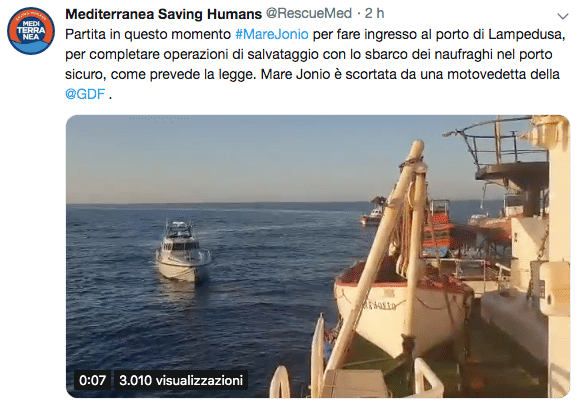Click the word 'Partita' starting the tweet
583x412 pixels.
click(86, 34)
